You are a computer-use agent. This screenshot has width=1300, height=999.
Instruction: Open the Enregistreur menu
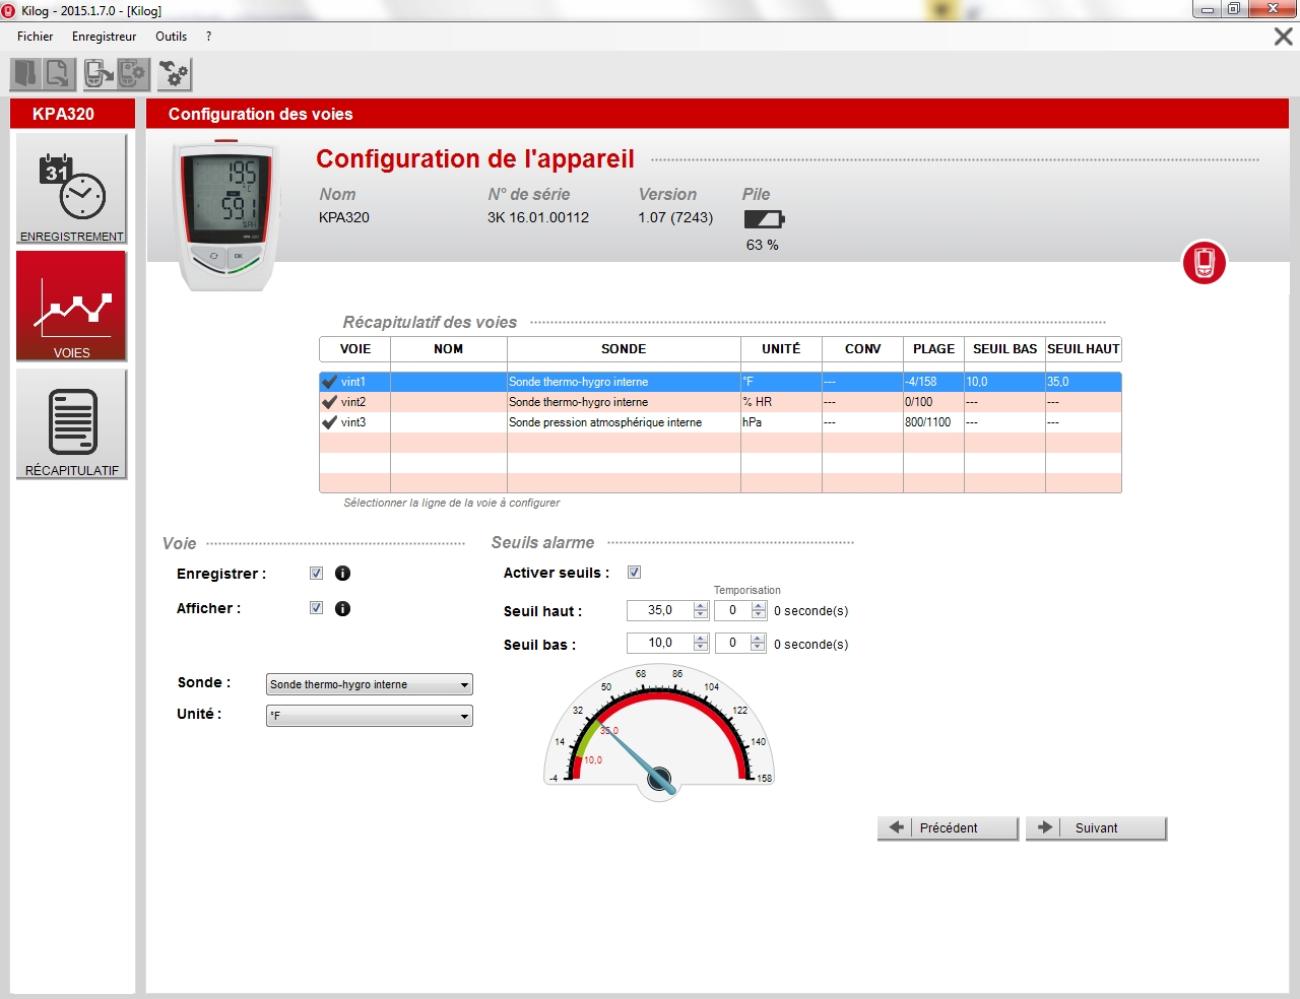pos(104,36)
